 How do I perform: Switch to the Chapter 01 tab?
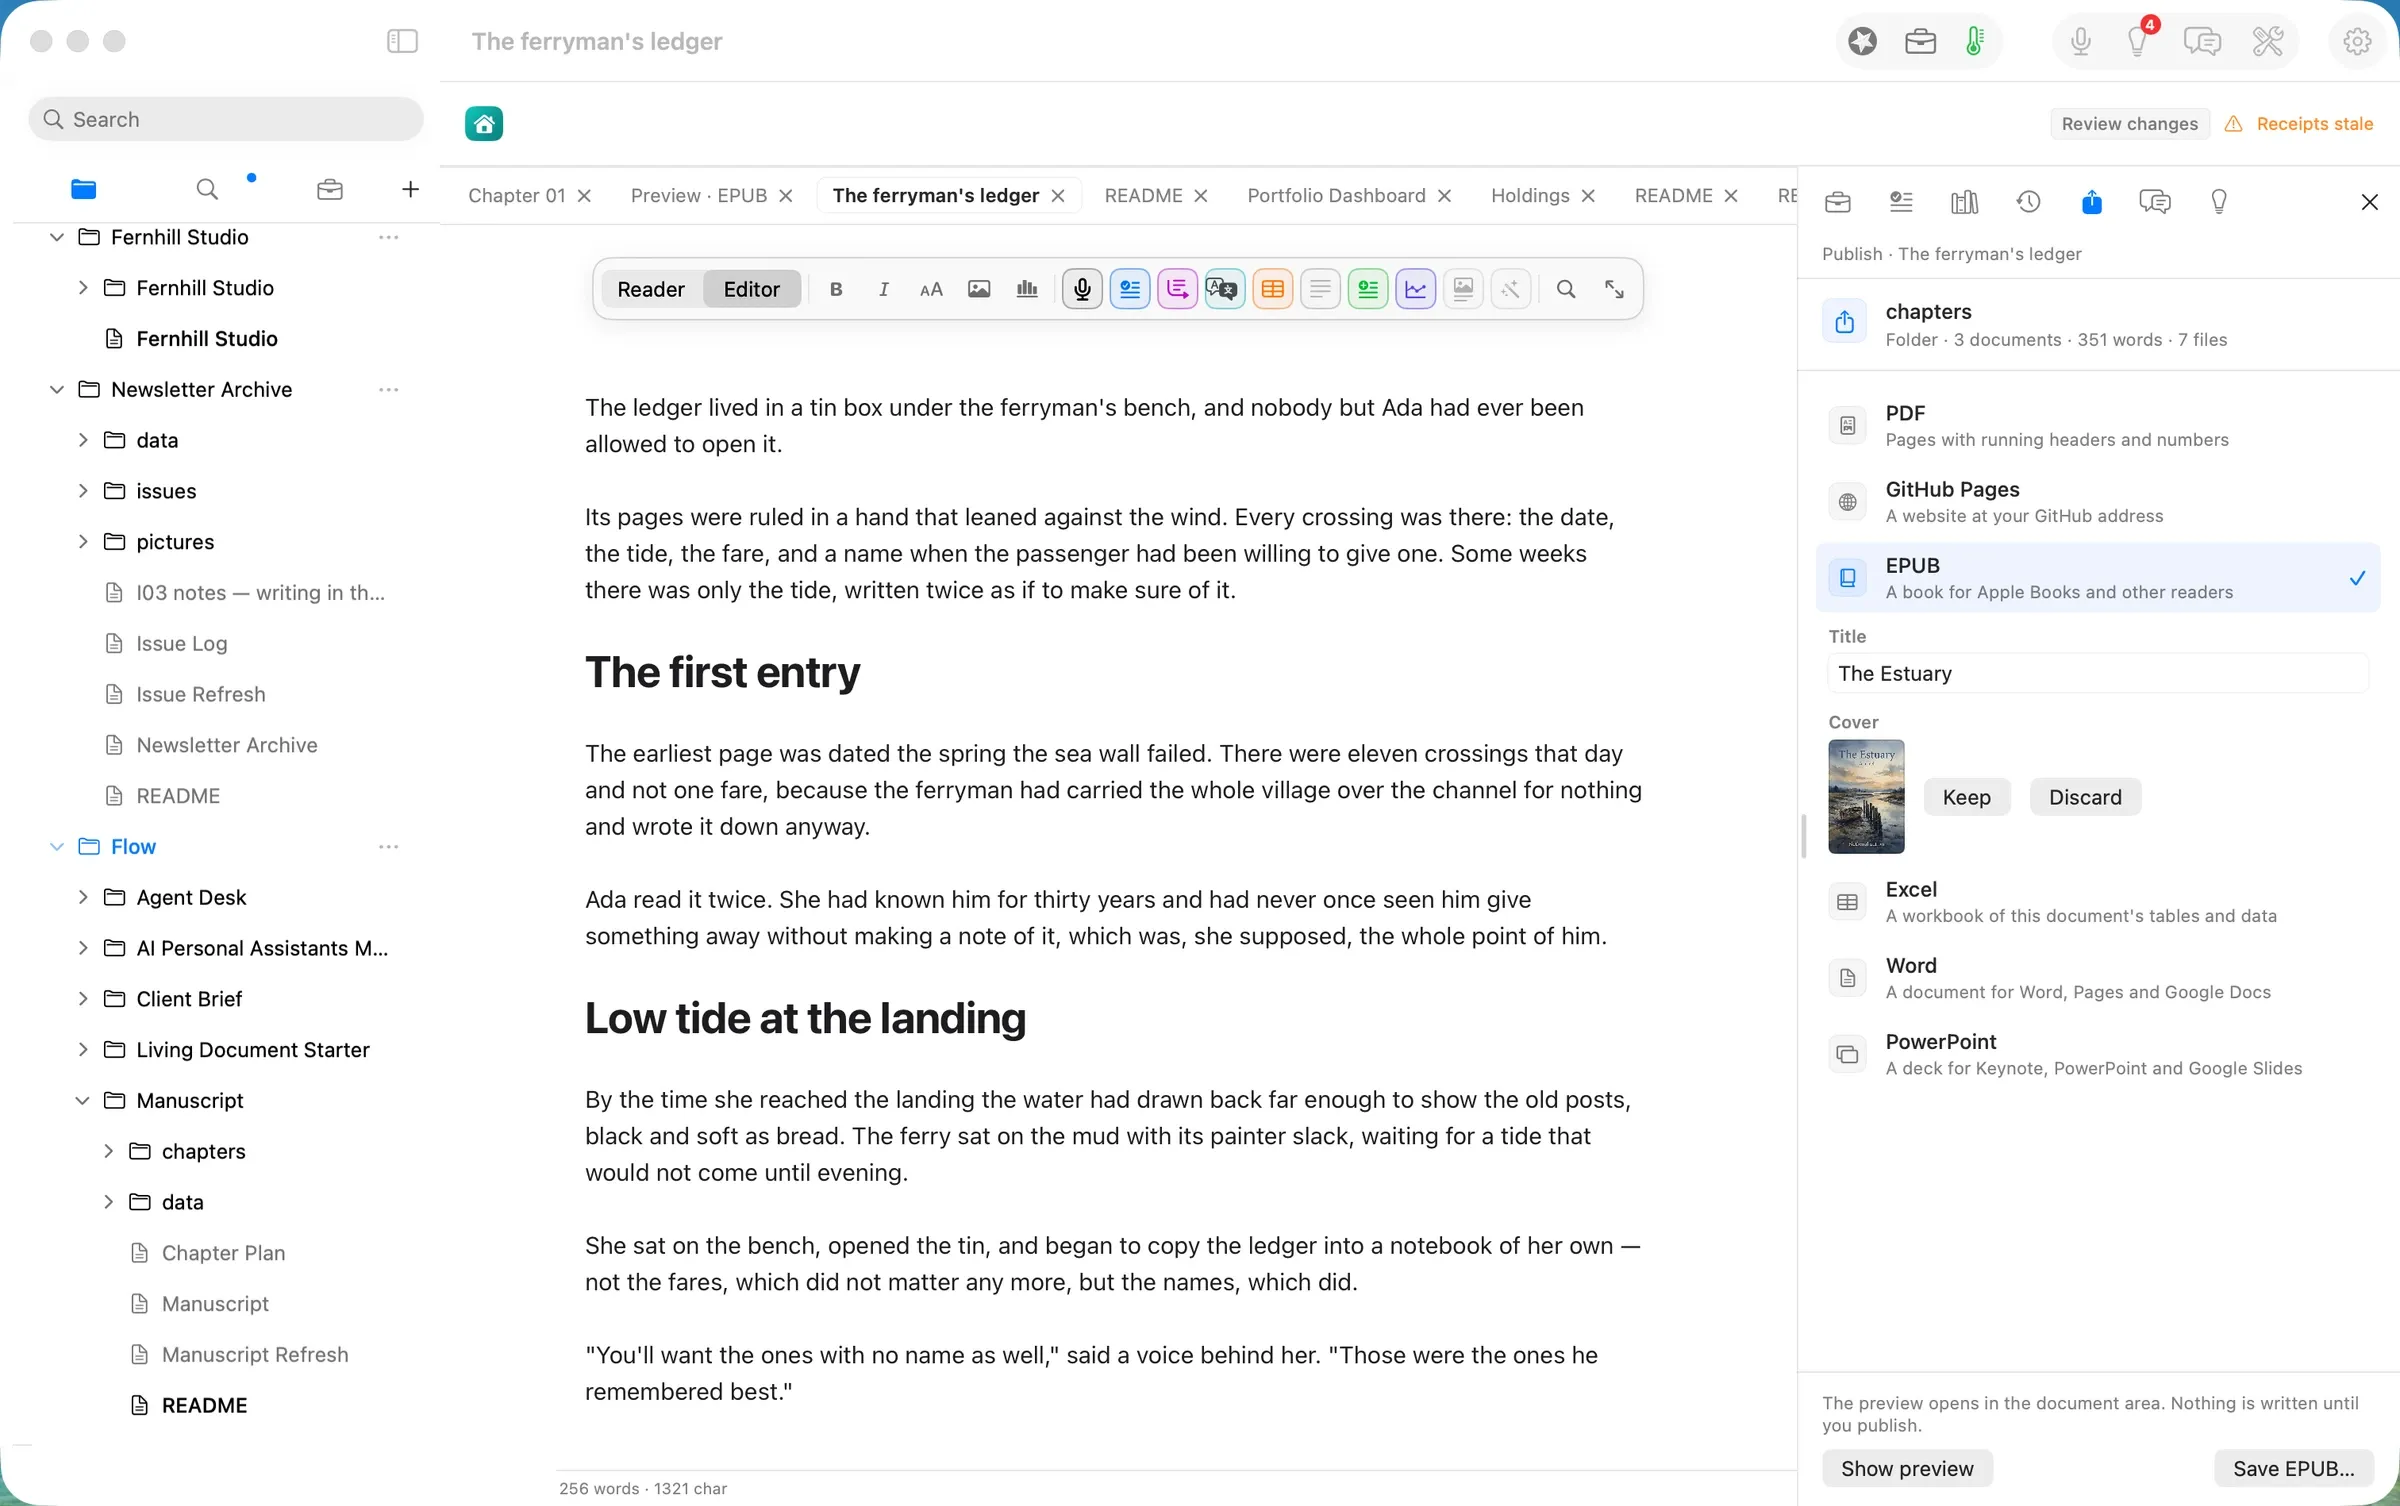517,196
